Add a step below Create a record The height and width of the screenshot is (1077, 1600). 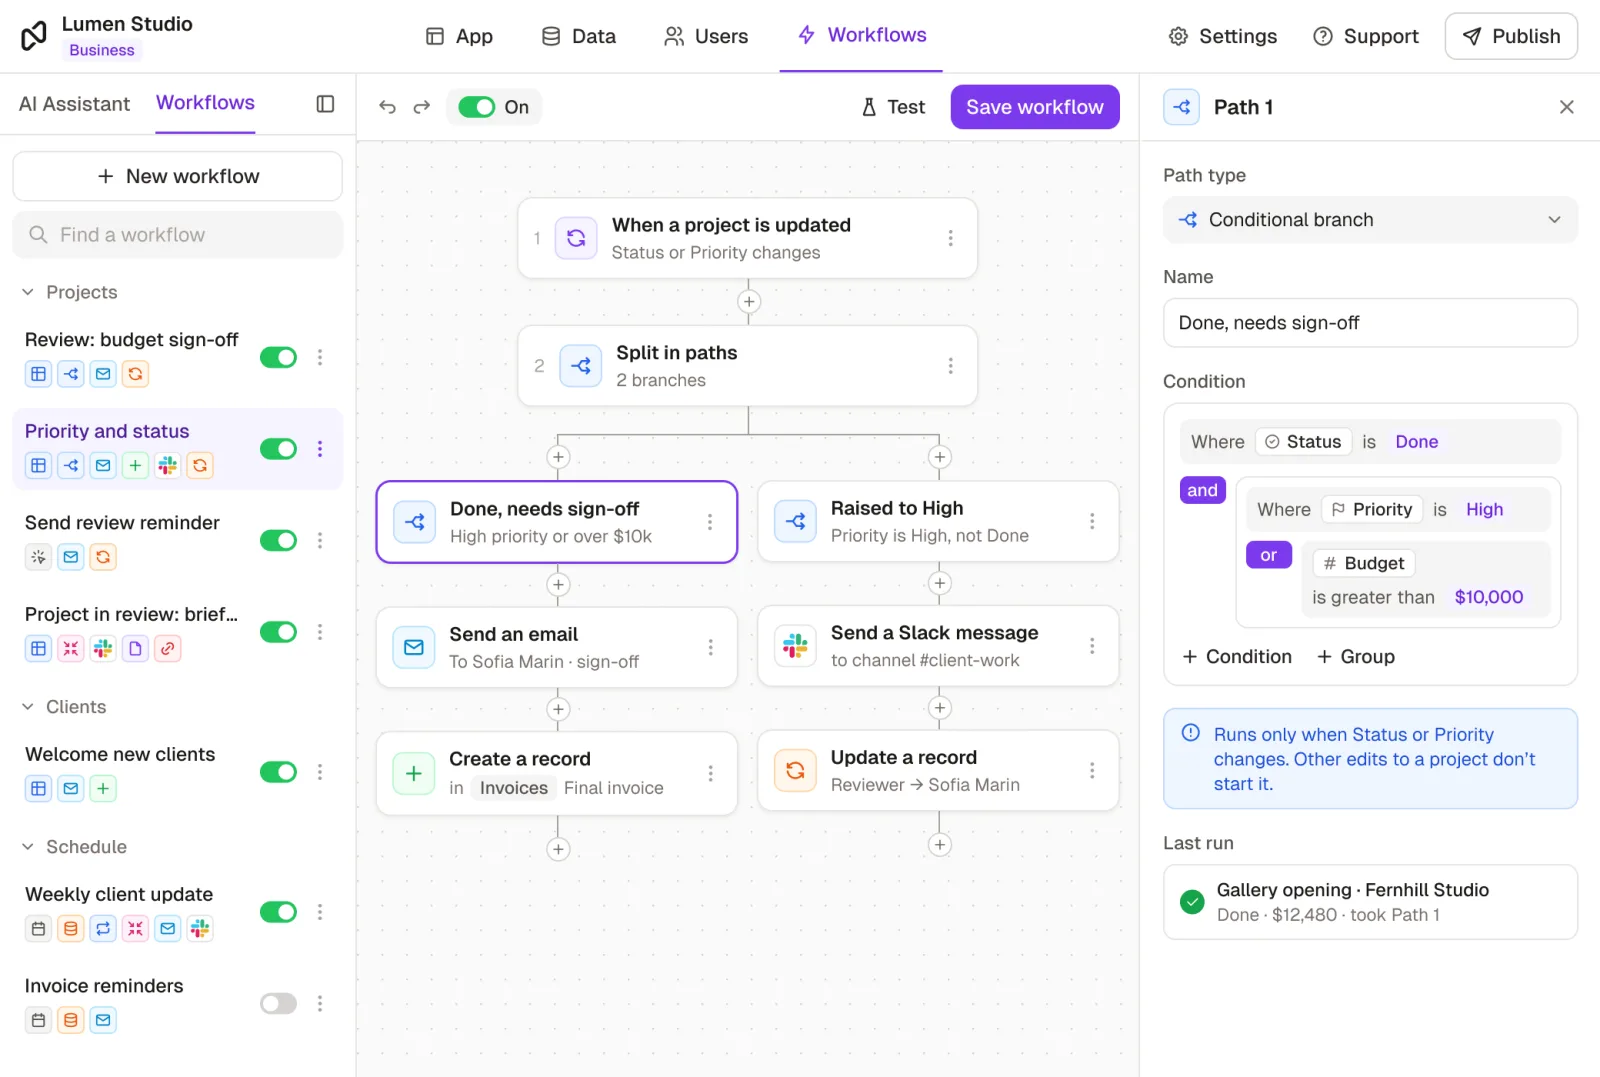point(558,849)
